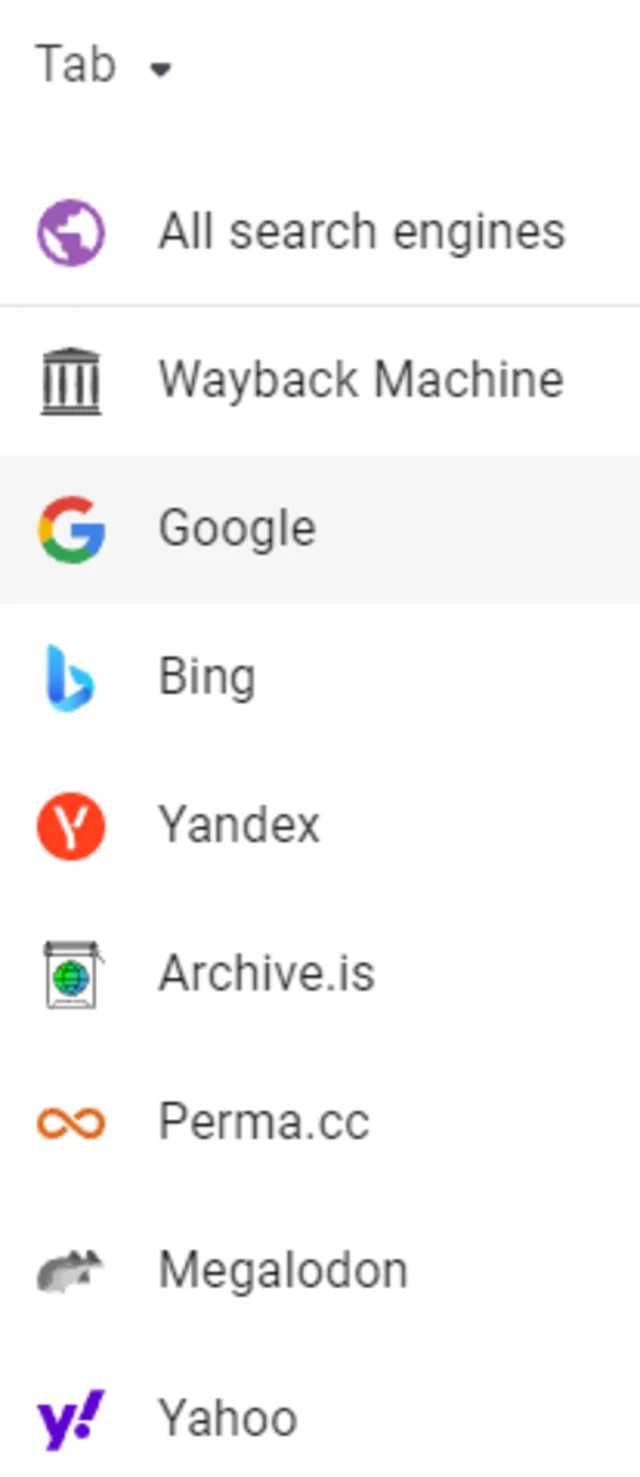Select the Yahoo text entry
The width and height of the screenshot is (640, 1477).
click(228, 1419)
